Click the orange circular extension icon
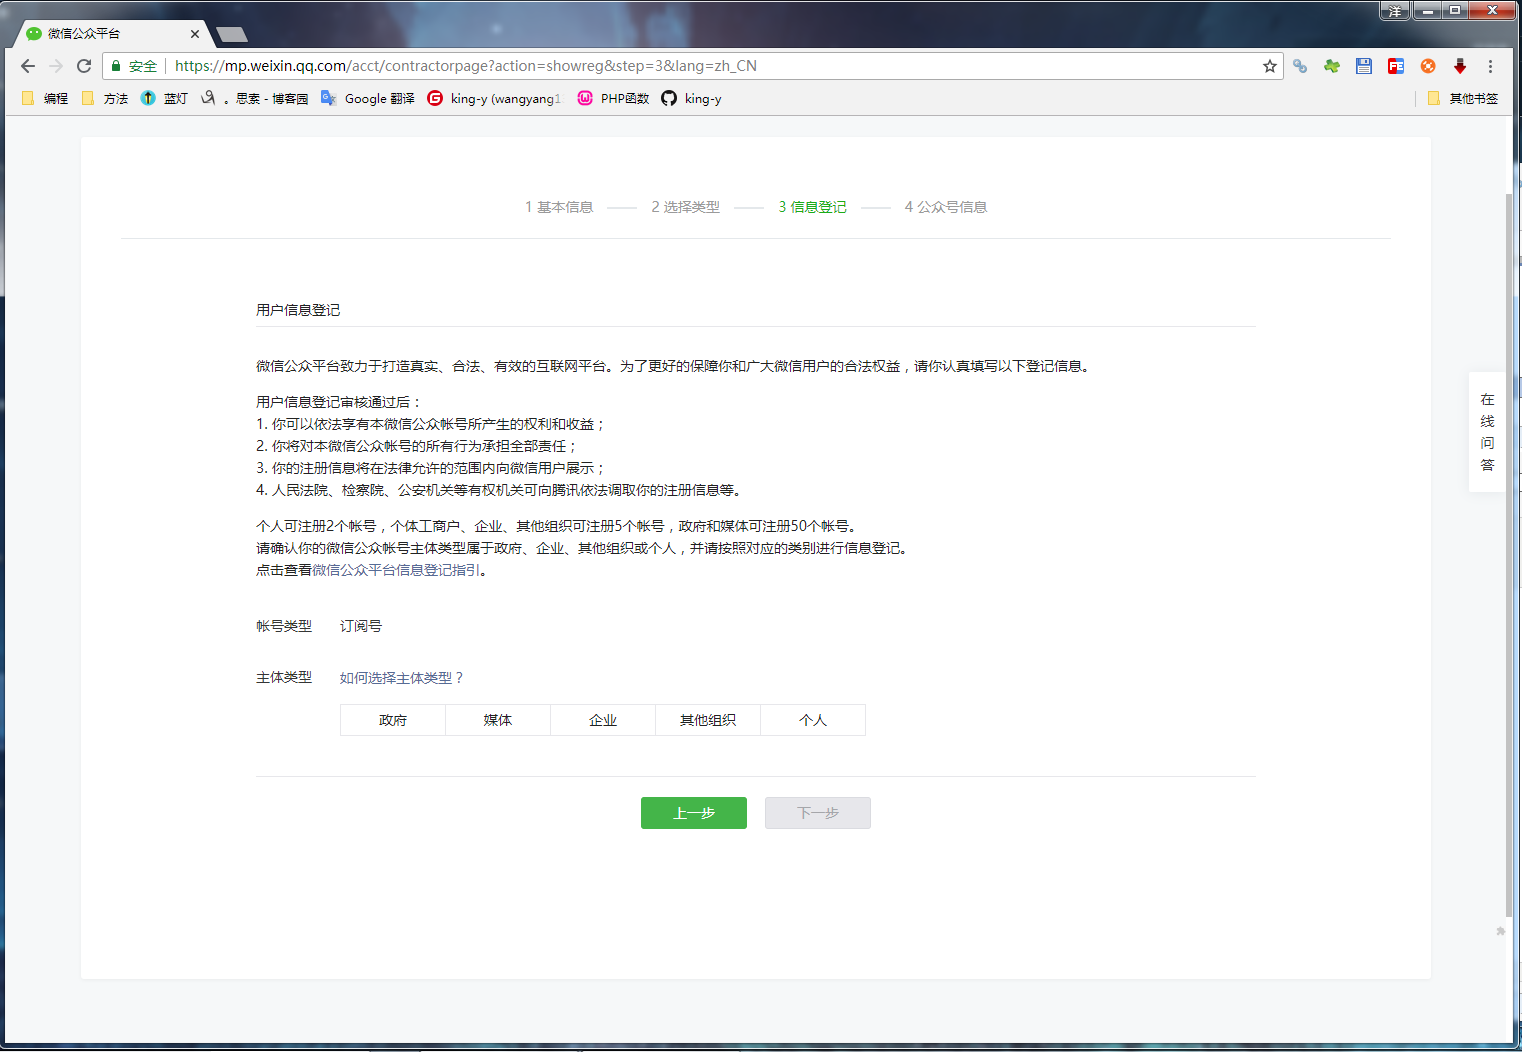This screenshot has width=1522, height=1052. click(x=1428, y=66)
